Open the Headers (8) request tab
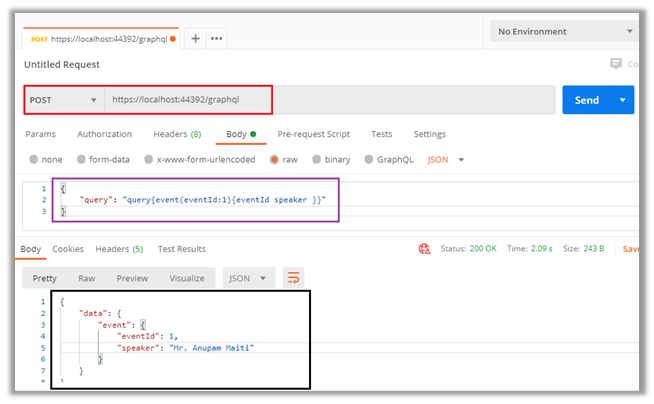 [177, 134]
